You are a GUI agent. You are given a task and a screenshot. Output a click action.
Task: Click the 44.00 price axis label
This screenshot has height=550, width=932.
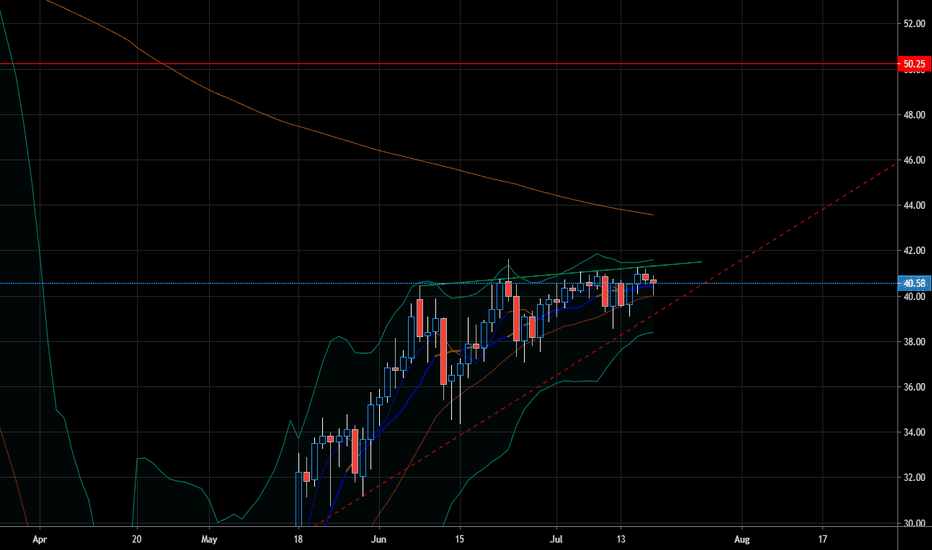tap(914, 205)
